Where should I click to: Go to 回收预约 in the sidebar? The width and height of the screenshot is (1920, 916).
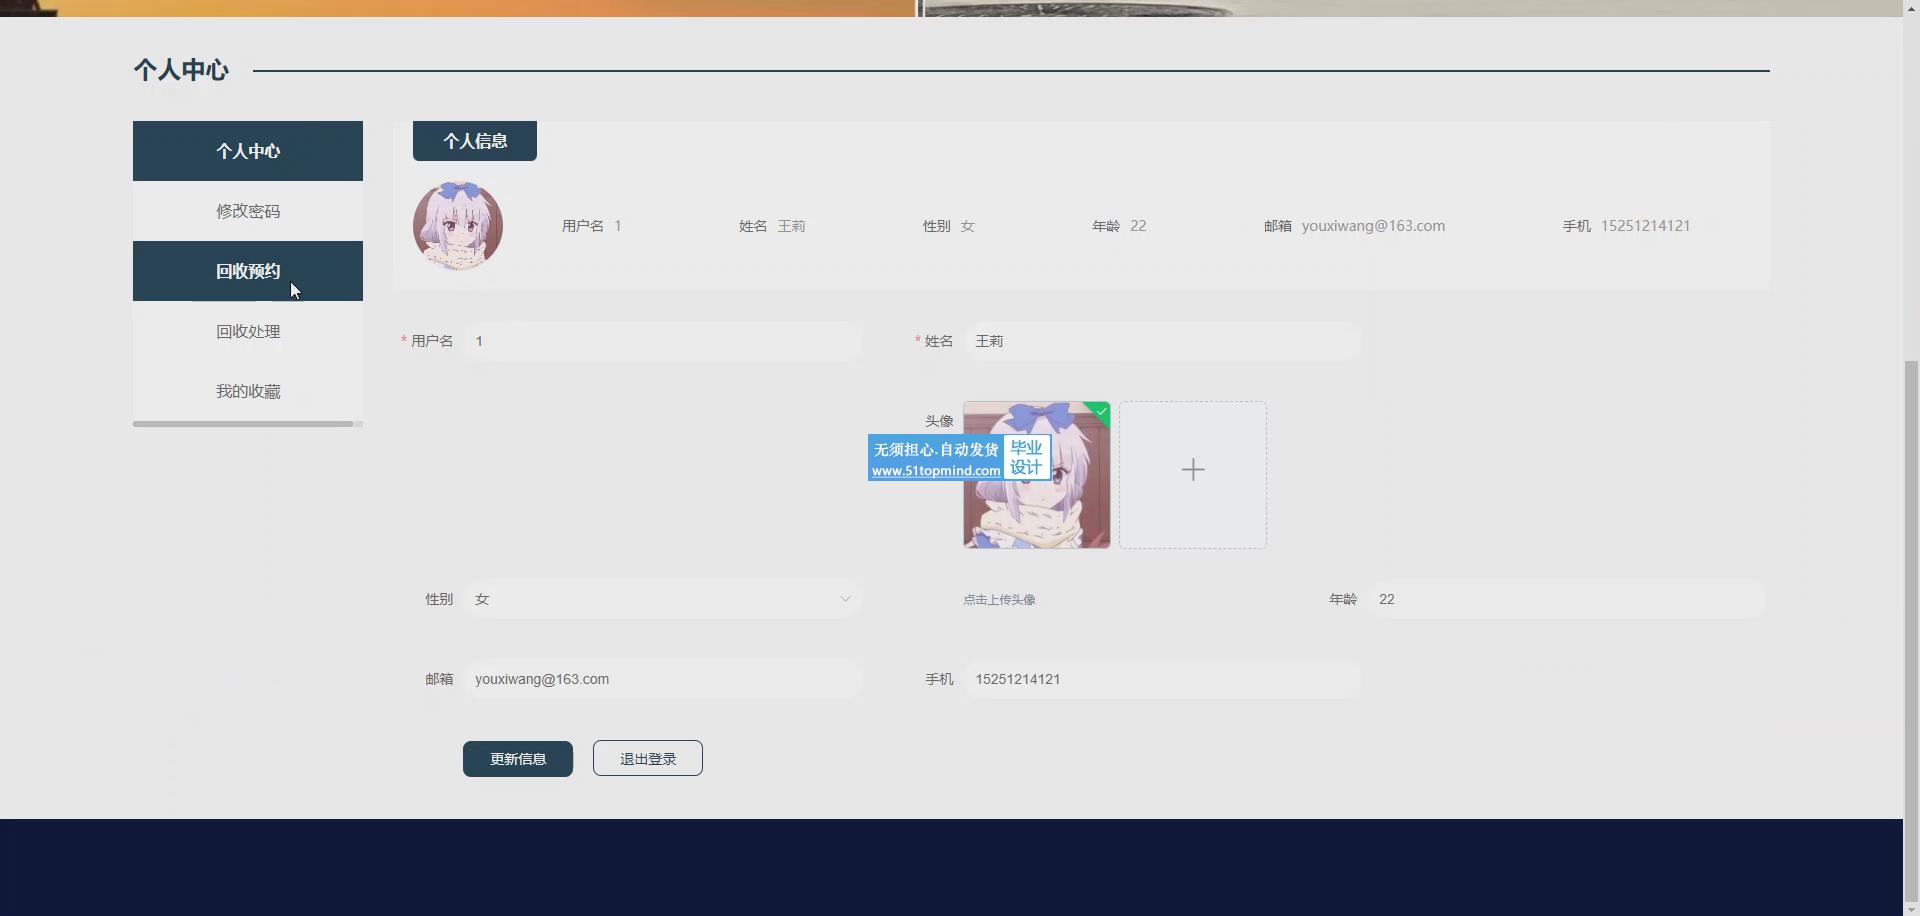[x=248, y=271]
